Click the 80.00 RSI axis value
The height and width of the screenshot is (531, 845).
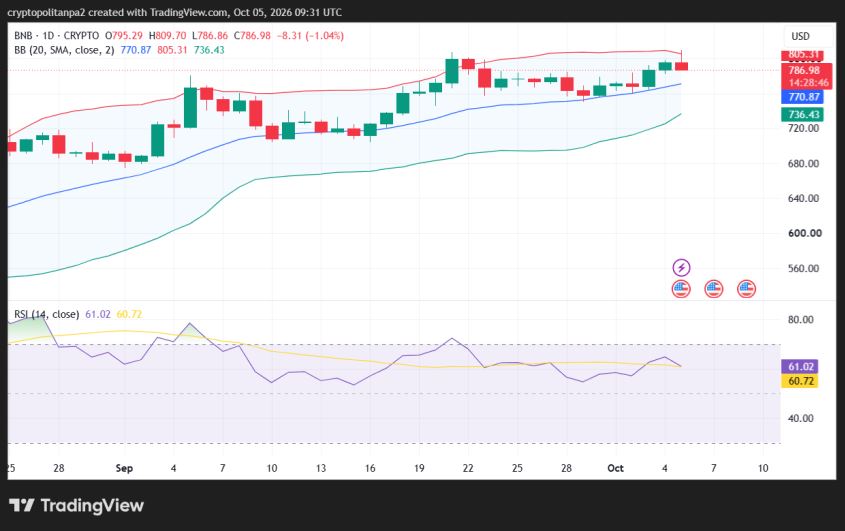[800, 320]
